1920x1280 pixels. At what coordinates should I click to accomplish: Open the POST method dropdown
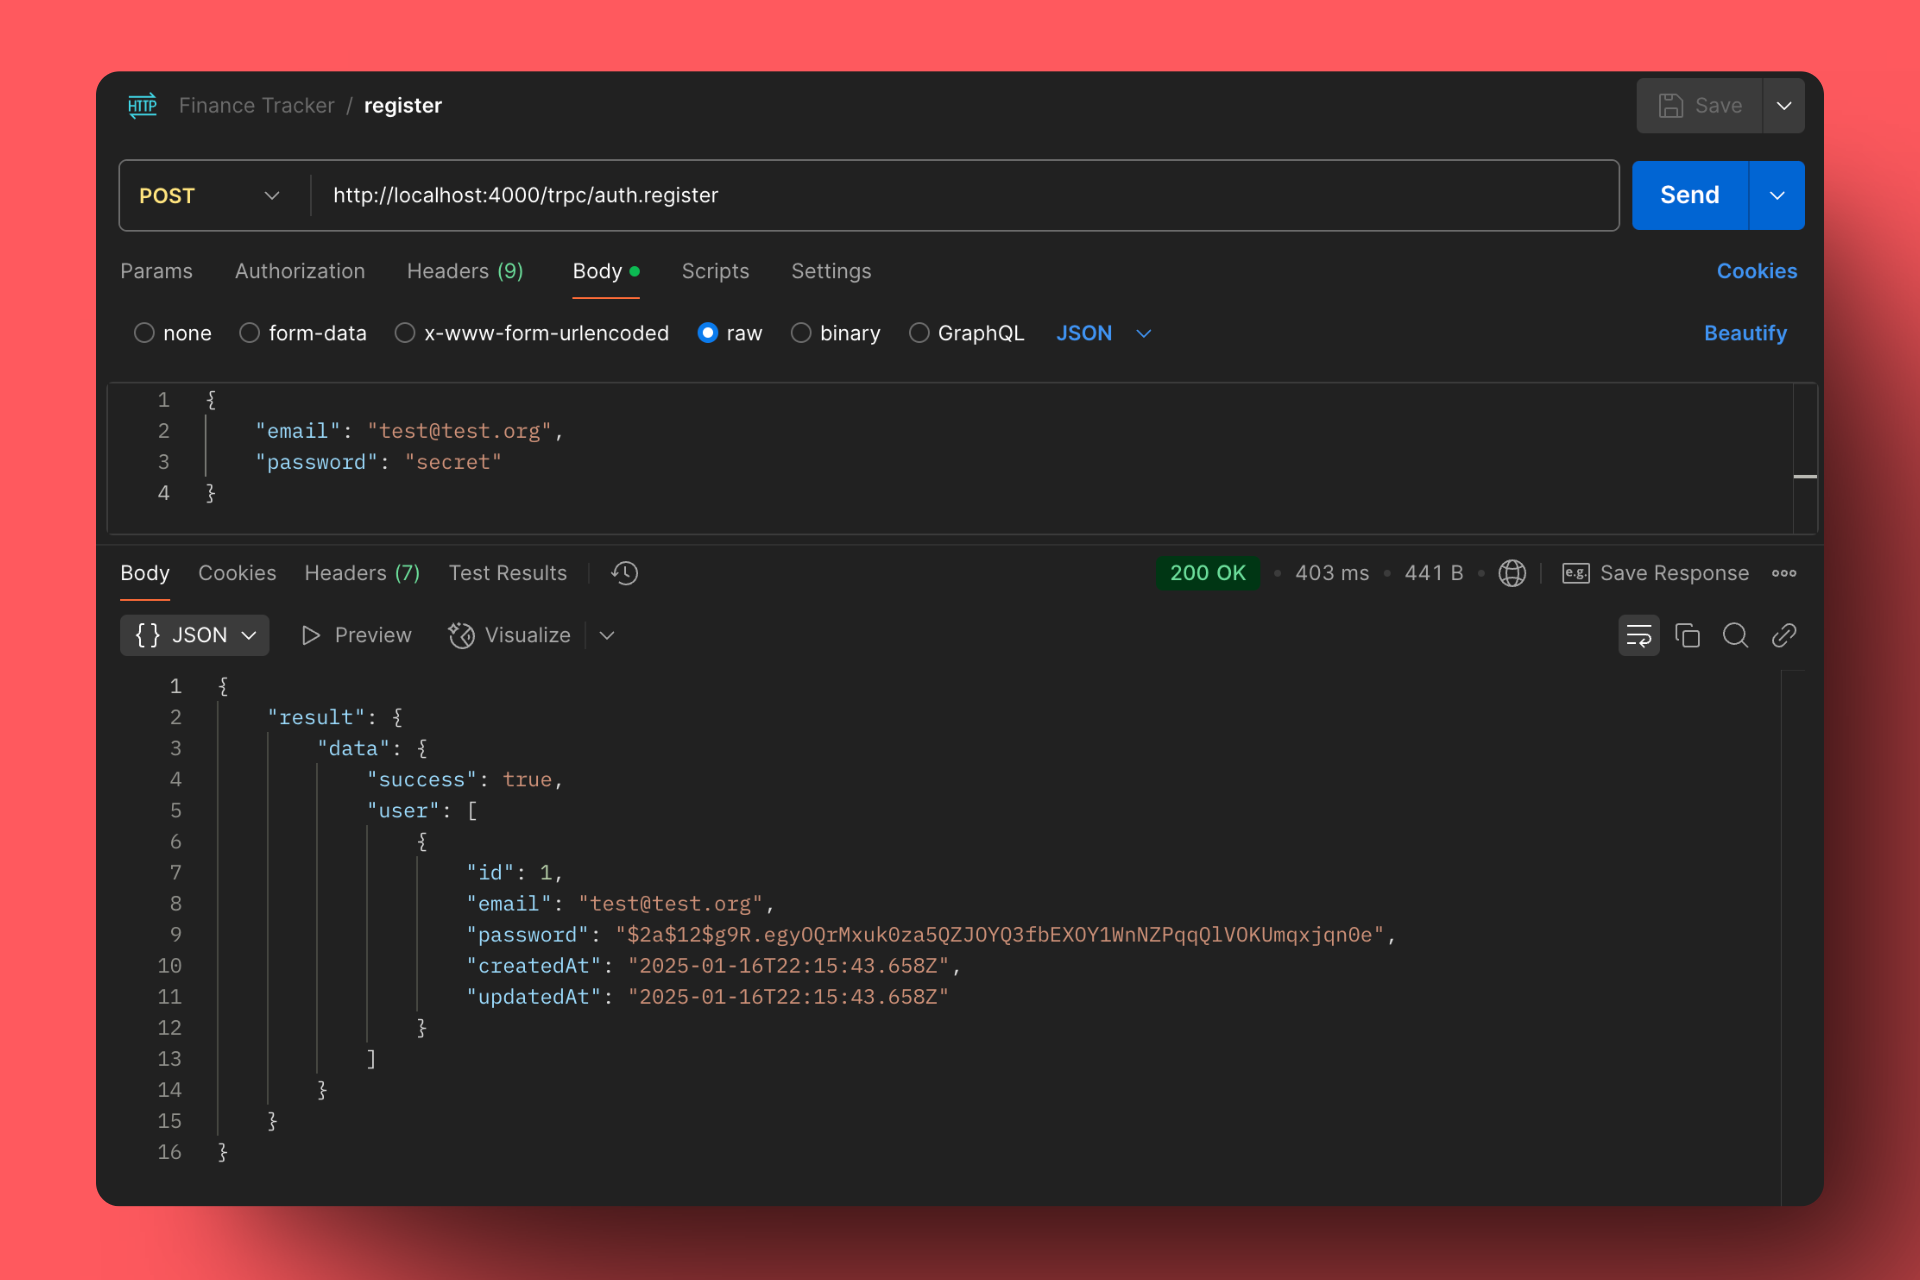pyautogui.click(x=213, y=195)
